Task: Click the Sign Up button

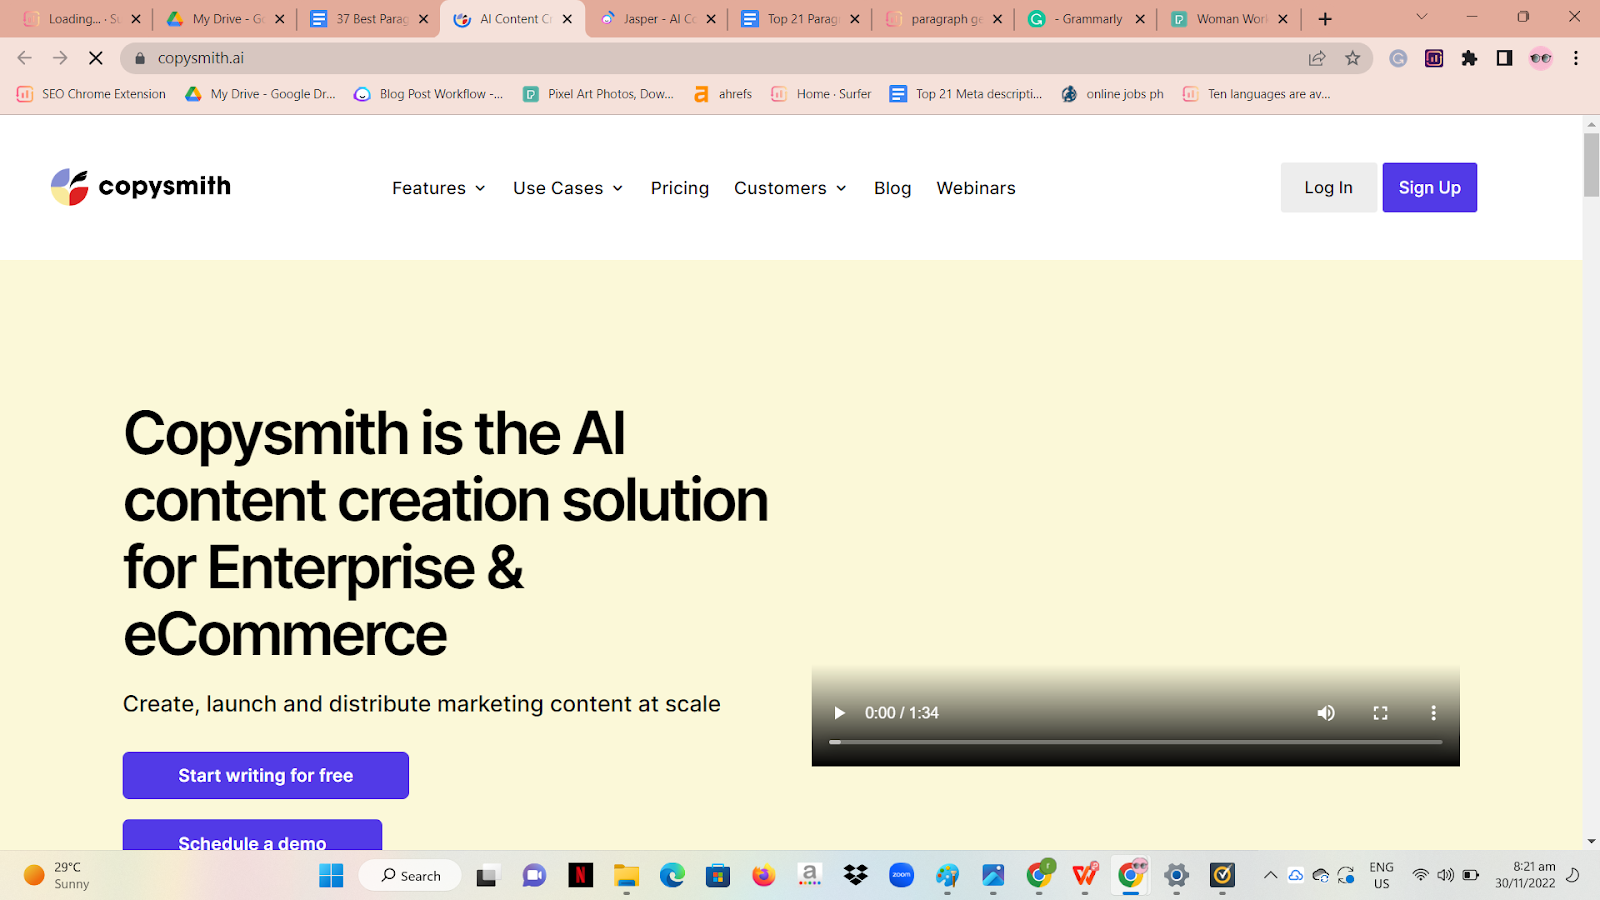Action: (1429, 187)
